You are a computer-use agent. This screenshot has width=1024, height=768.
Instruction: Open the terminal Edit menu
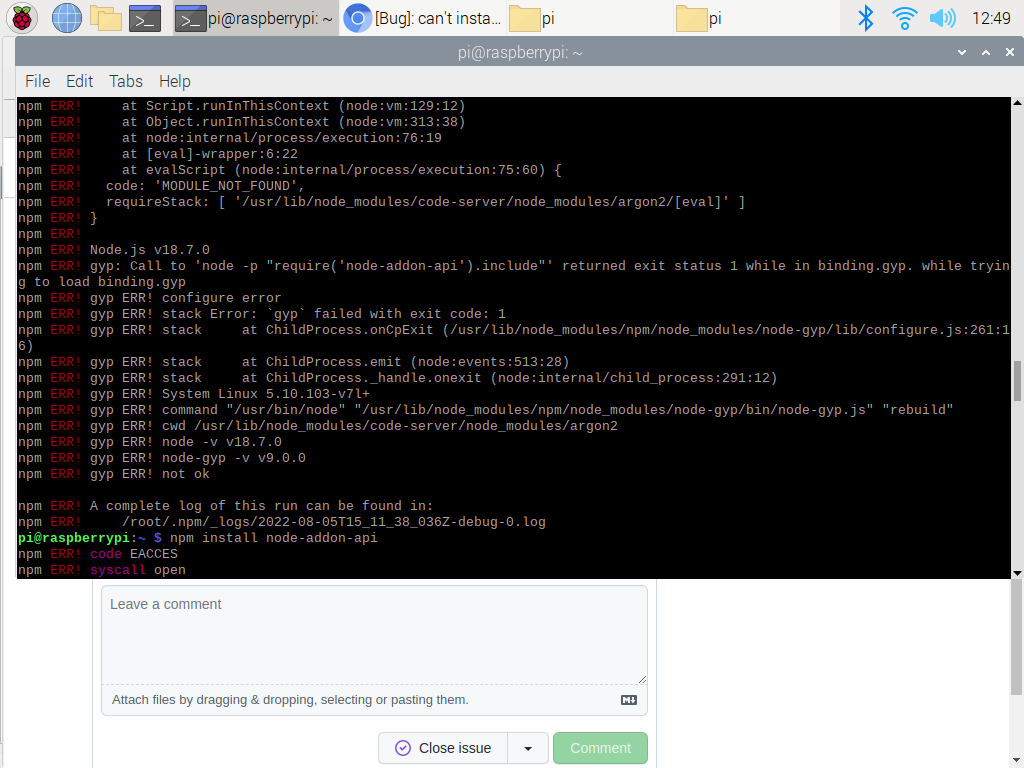click(x=79, y=81)
